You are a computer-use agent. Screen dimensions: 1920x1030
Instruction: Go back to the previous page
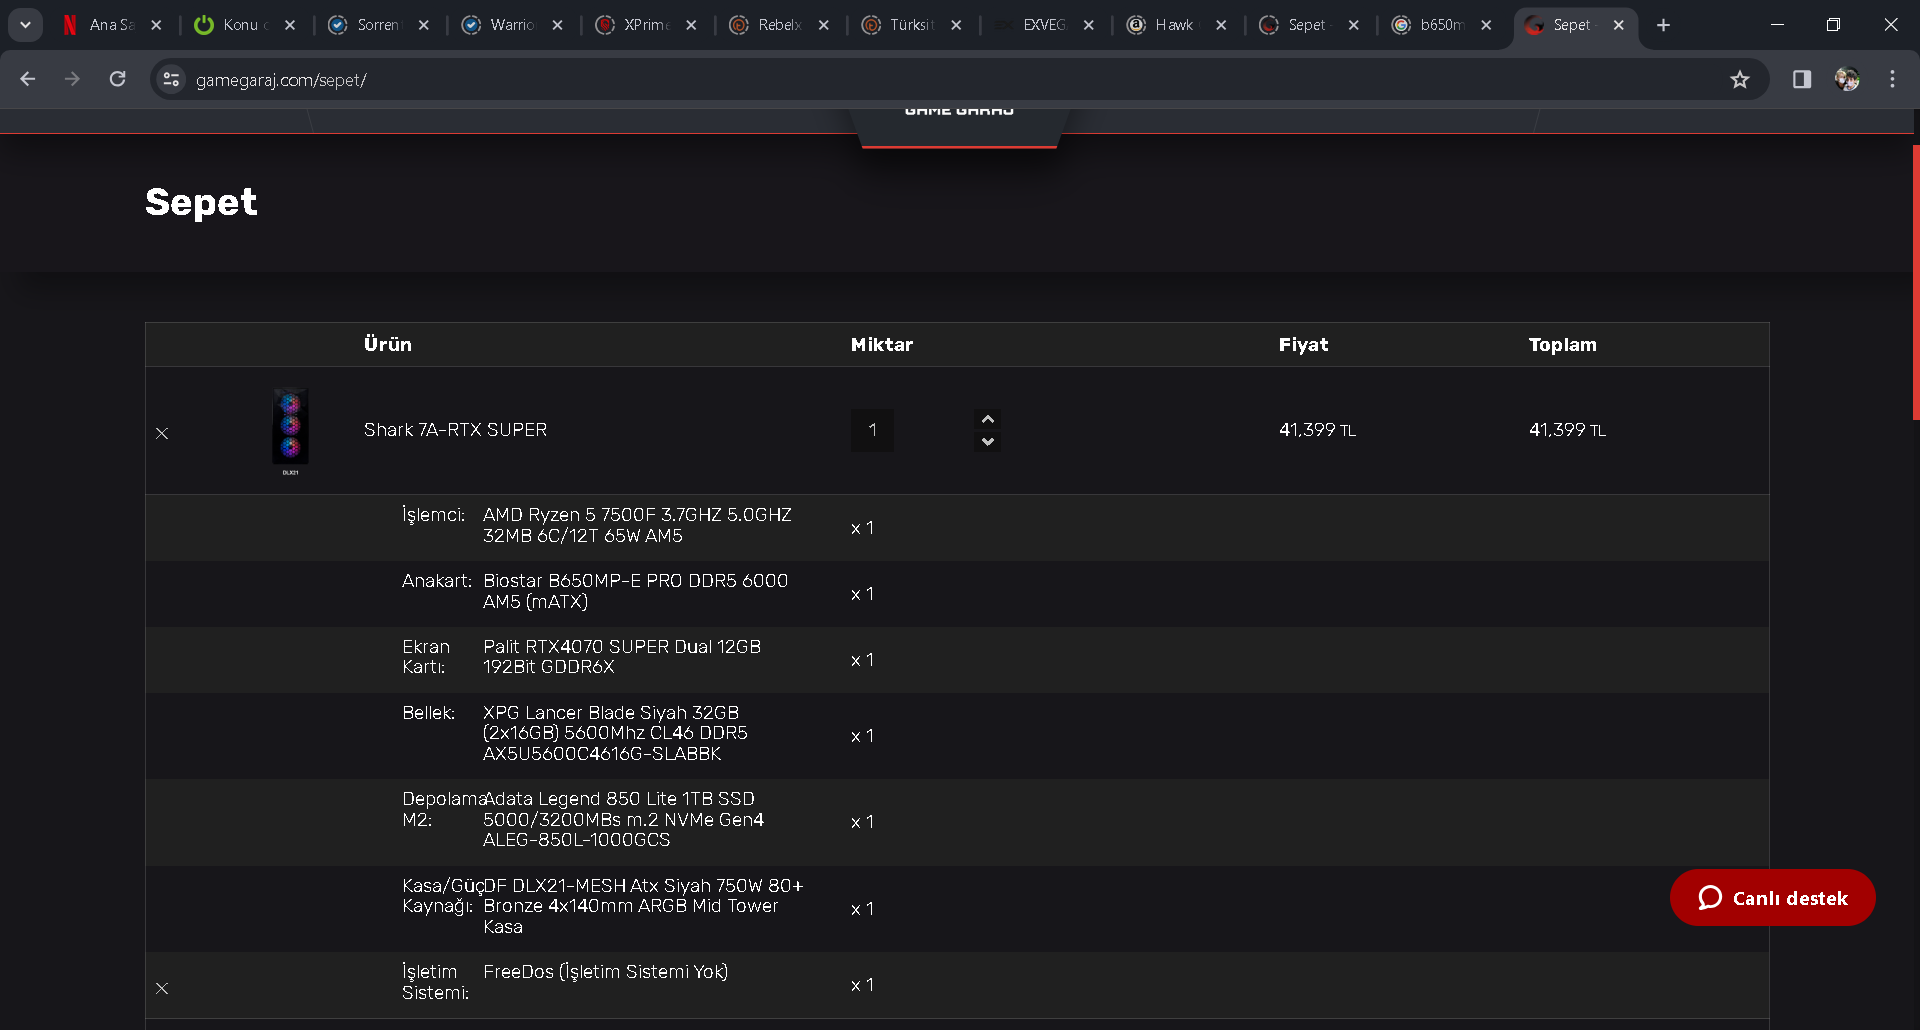coord(28,79)
